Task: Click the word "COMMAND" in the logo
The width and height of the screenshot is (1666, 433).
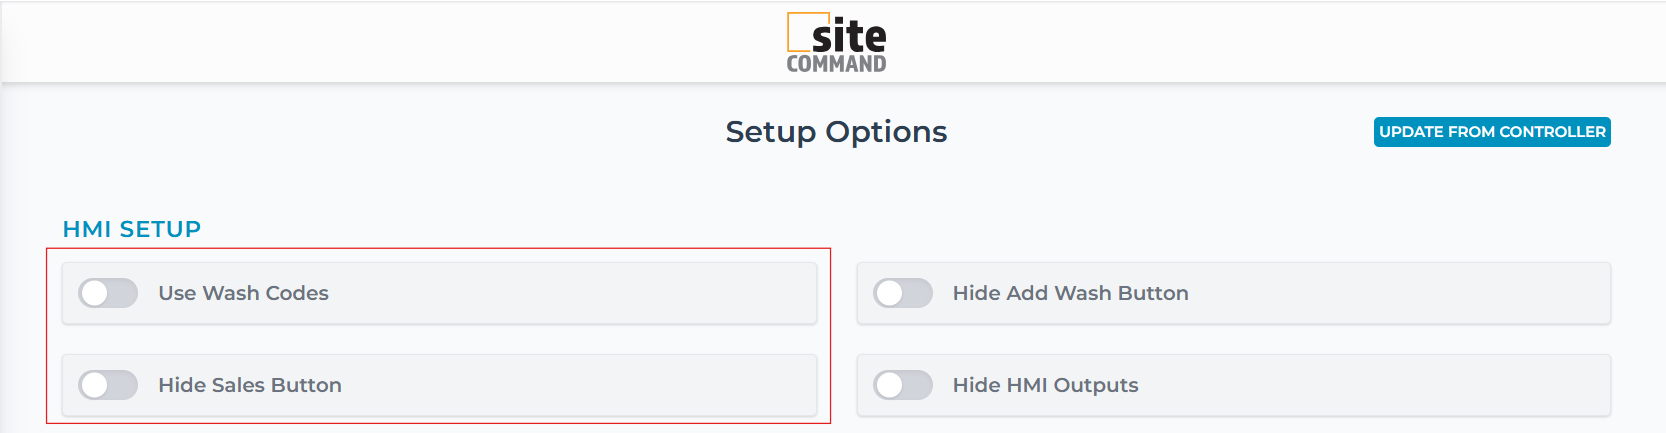Action: pyautogui.click(x=836, y=64)
